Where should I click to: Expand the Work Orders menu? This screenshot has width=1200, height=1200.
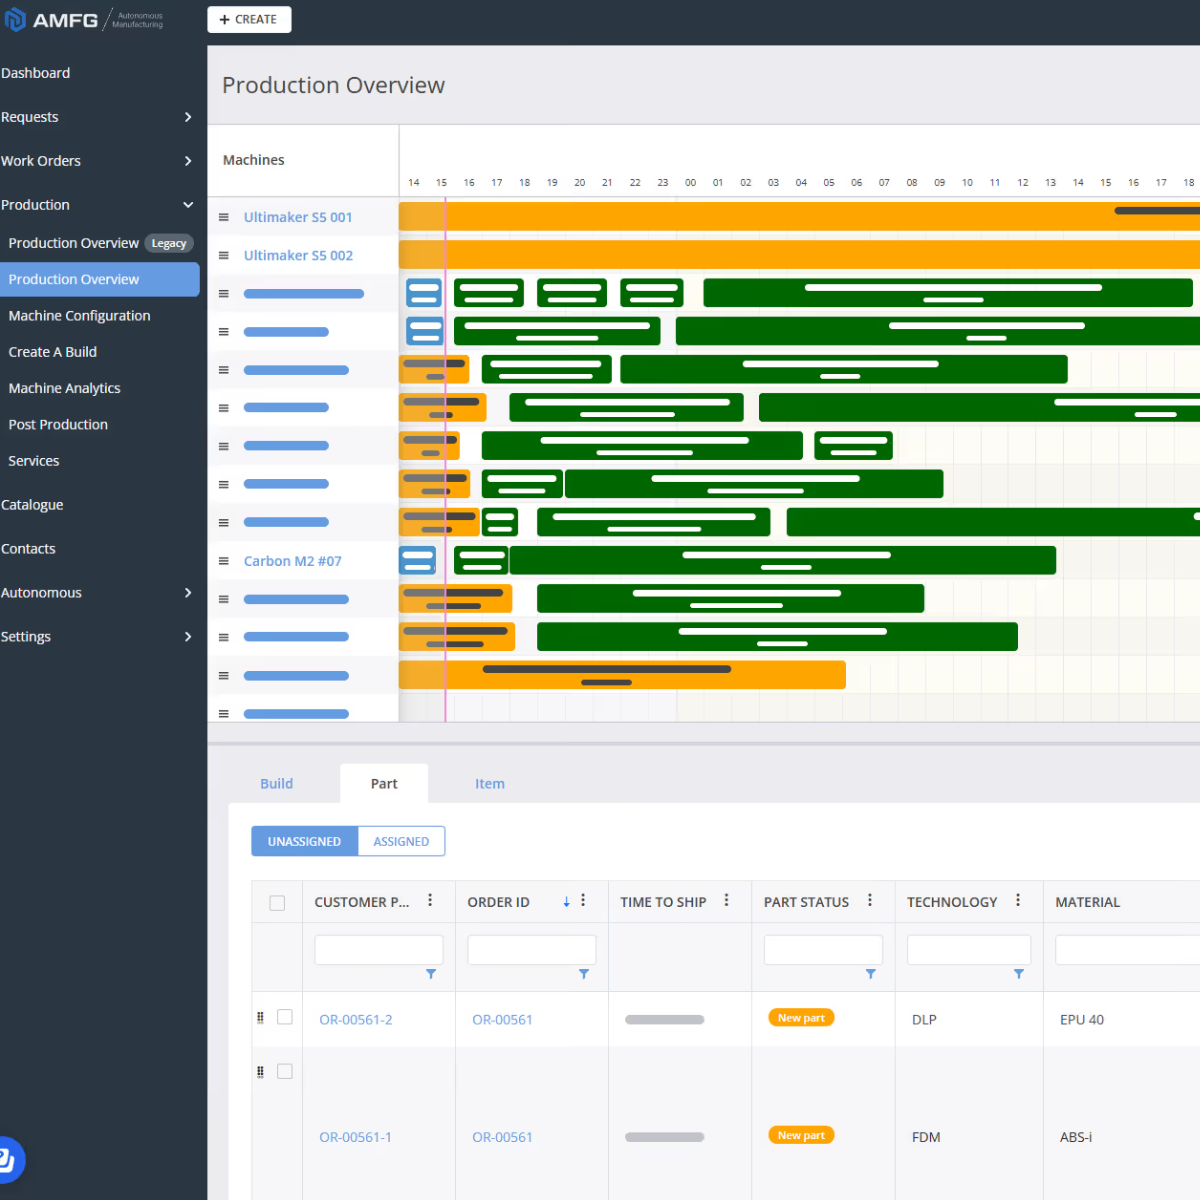[x=188, y=161]
